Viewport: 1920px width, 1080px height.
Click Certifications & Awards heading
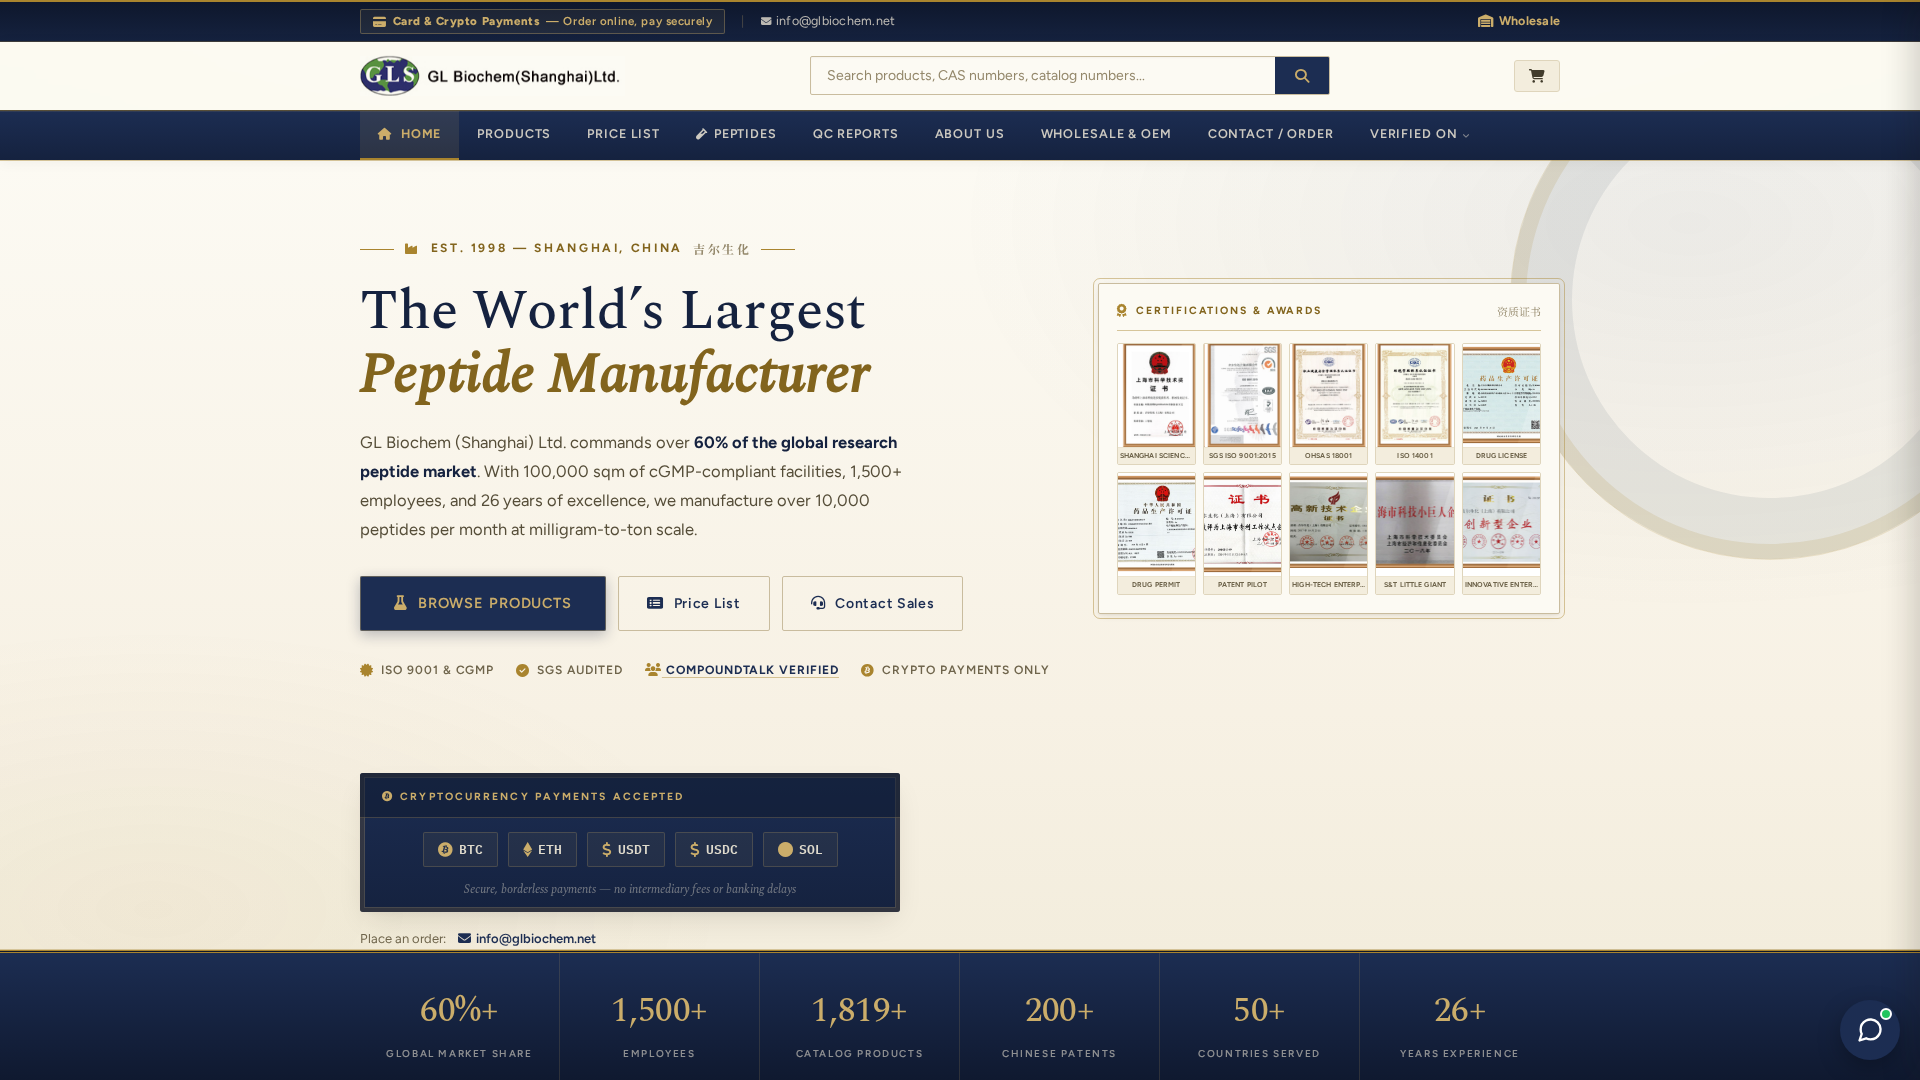(1219, 311)
